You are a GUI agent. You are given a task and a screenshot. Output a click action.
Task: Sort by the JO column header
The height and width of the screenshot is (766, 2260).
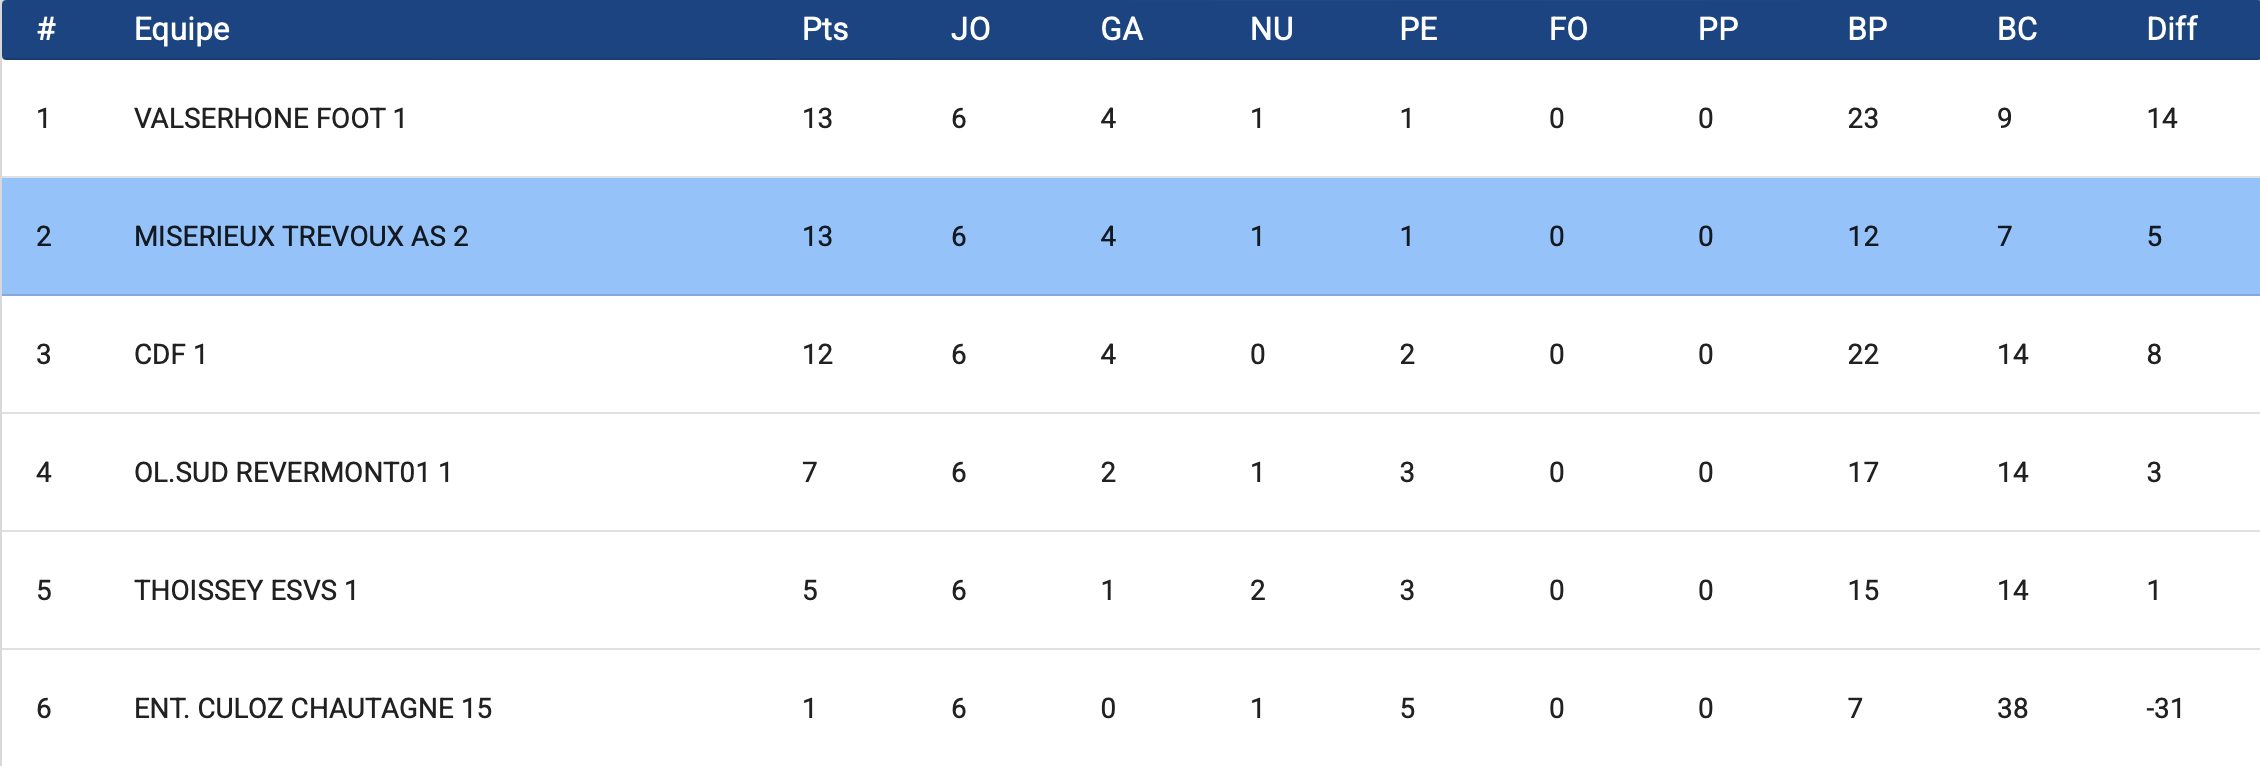coord(970,29)
